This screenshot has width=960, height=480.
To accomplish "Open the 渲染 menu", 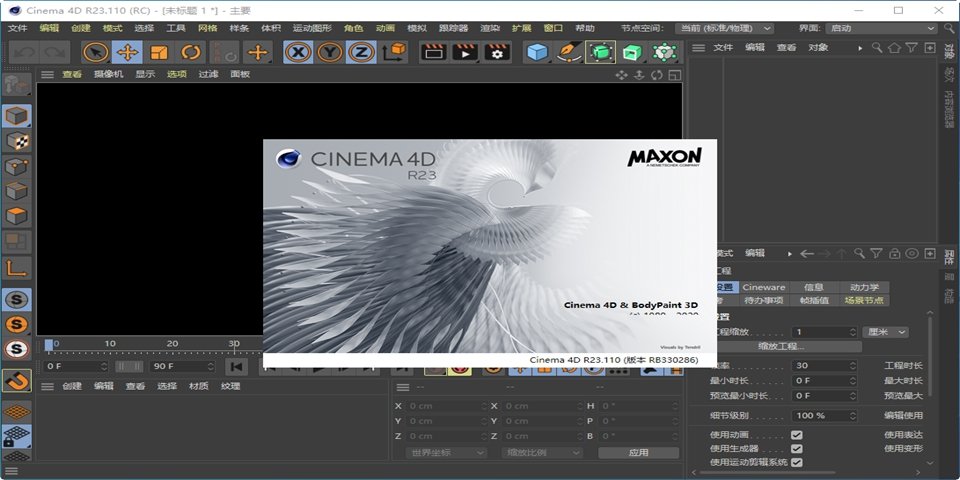I will pos(490,28).
